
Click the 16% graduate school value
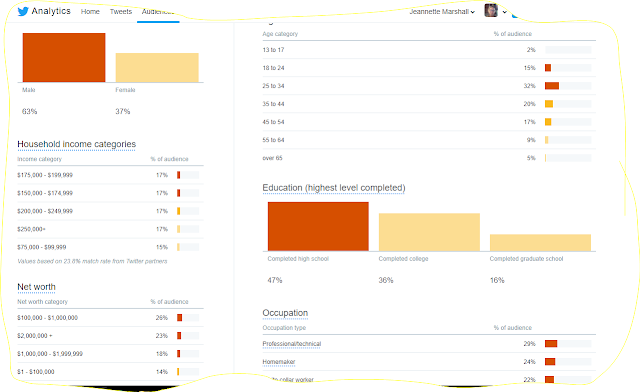pos(497,281)
